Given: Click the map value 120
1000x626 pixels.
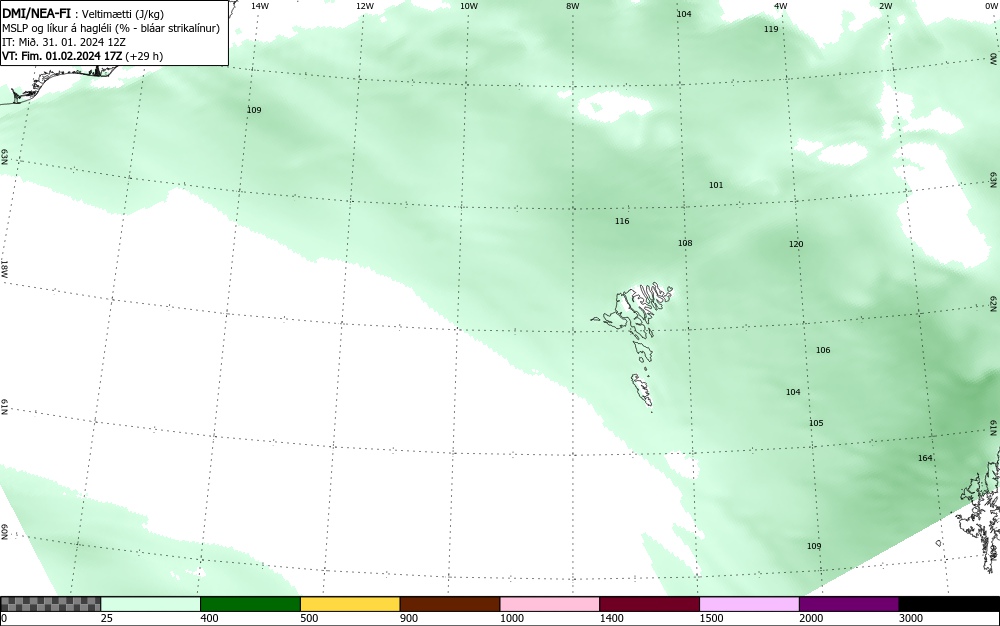Looking at the screenshot, I should pos(796,244).
